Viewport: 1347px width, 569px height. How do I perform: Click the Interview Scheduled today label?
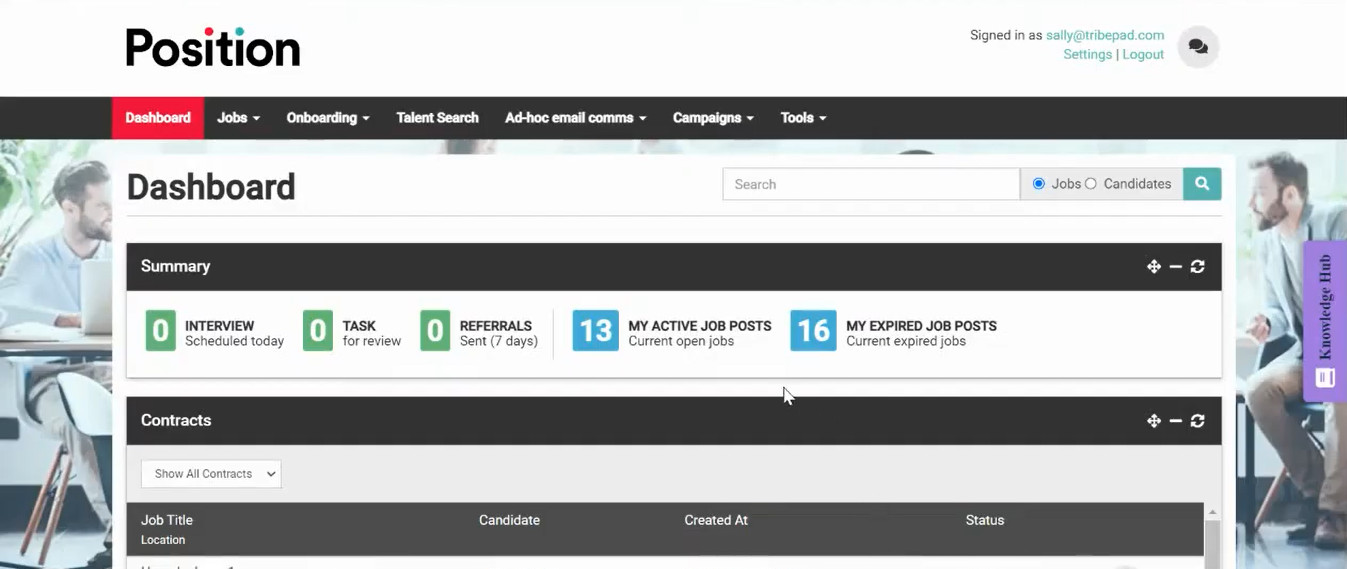[x=234, y=334]
